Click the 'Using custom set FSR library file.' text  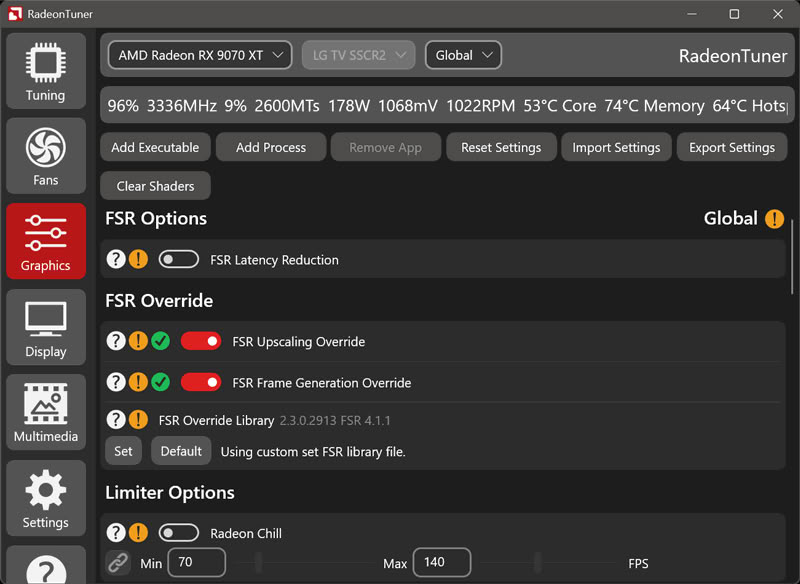click(x=313, y=452)
